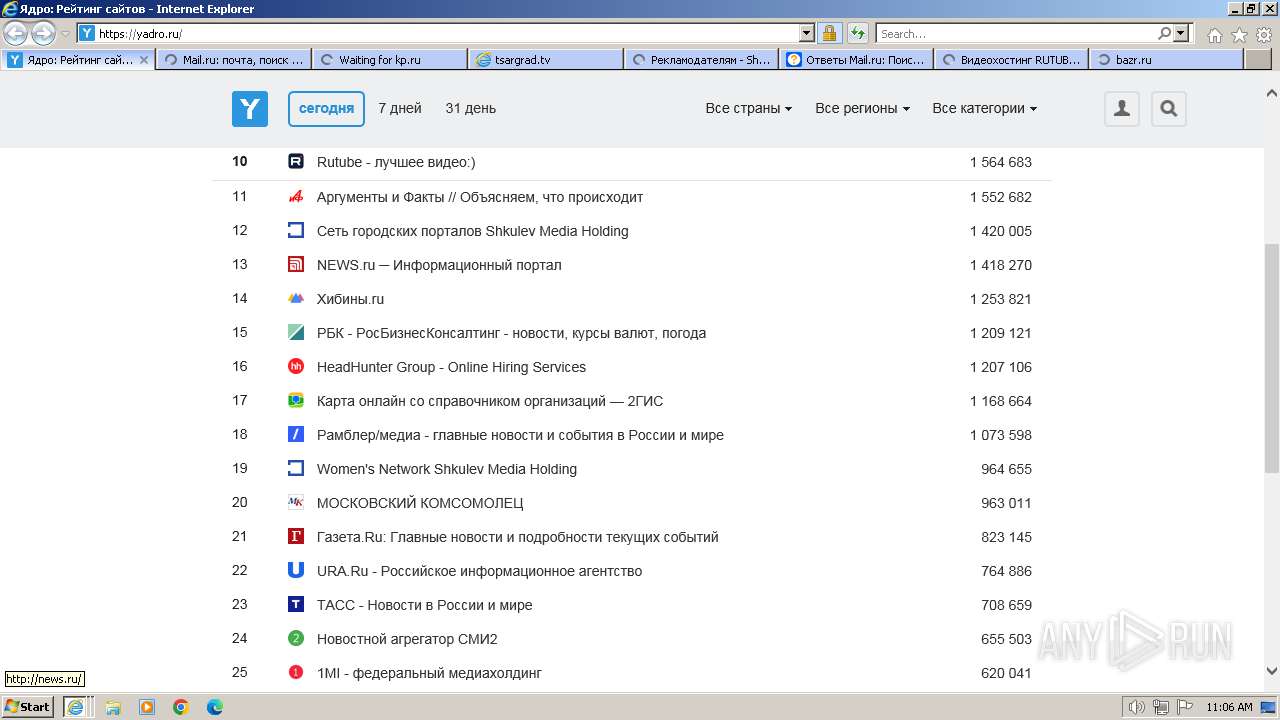Click the security lock icon in address bar
Screen dimensions: 1280x720
[x=830, y=33]
